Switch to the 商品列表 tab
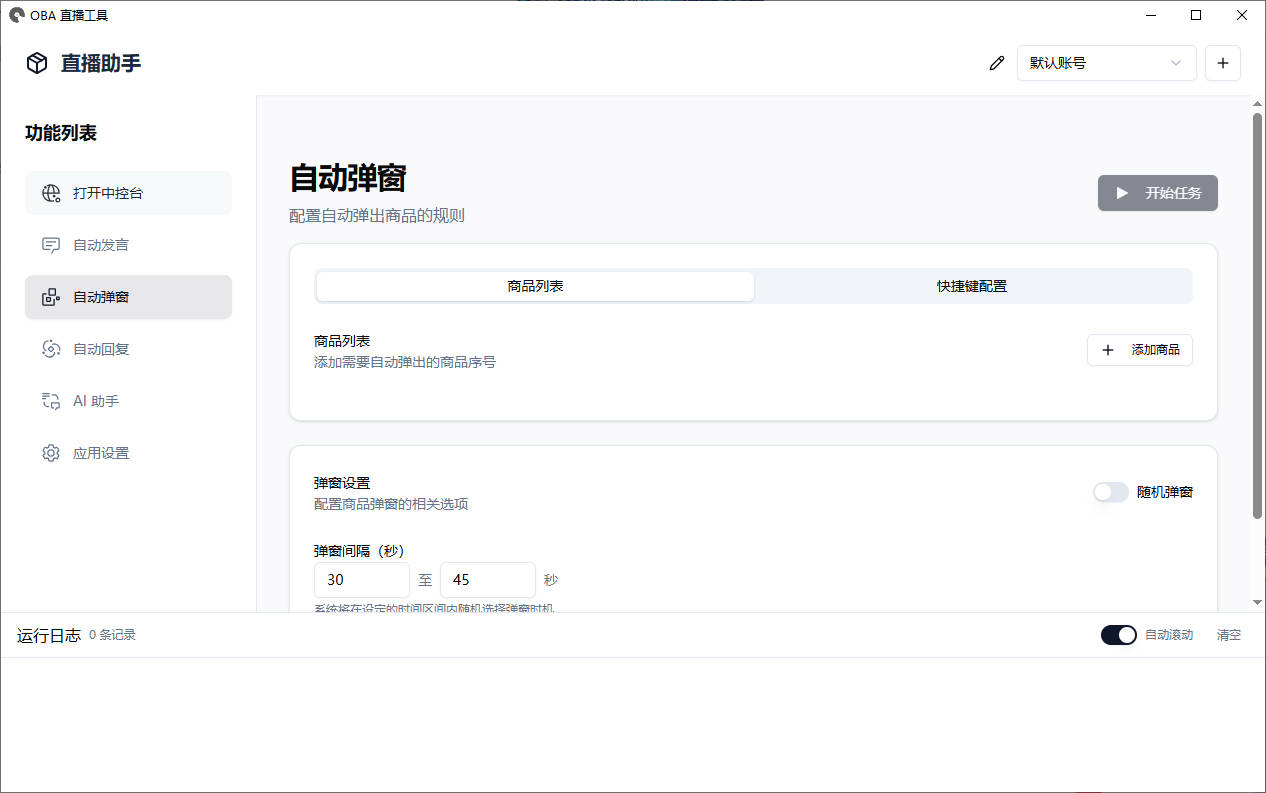 pos(535,286)
